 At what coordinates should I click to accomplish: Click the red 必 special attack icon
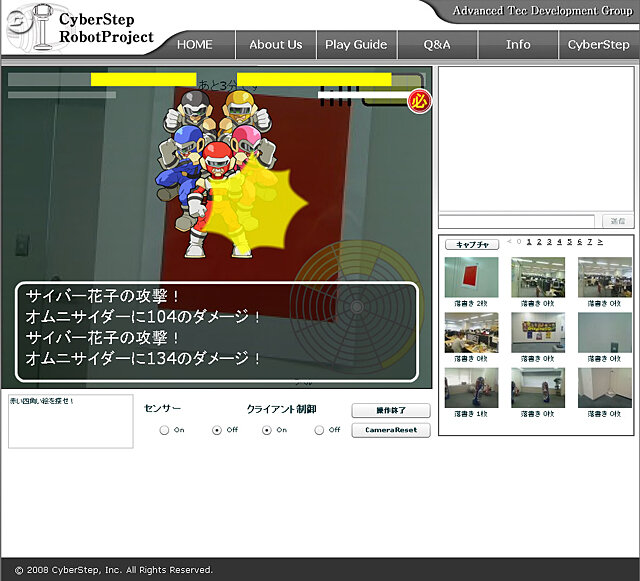click(419, 101)
